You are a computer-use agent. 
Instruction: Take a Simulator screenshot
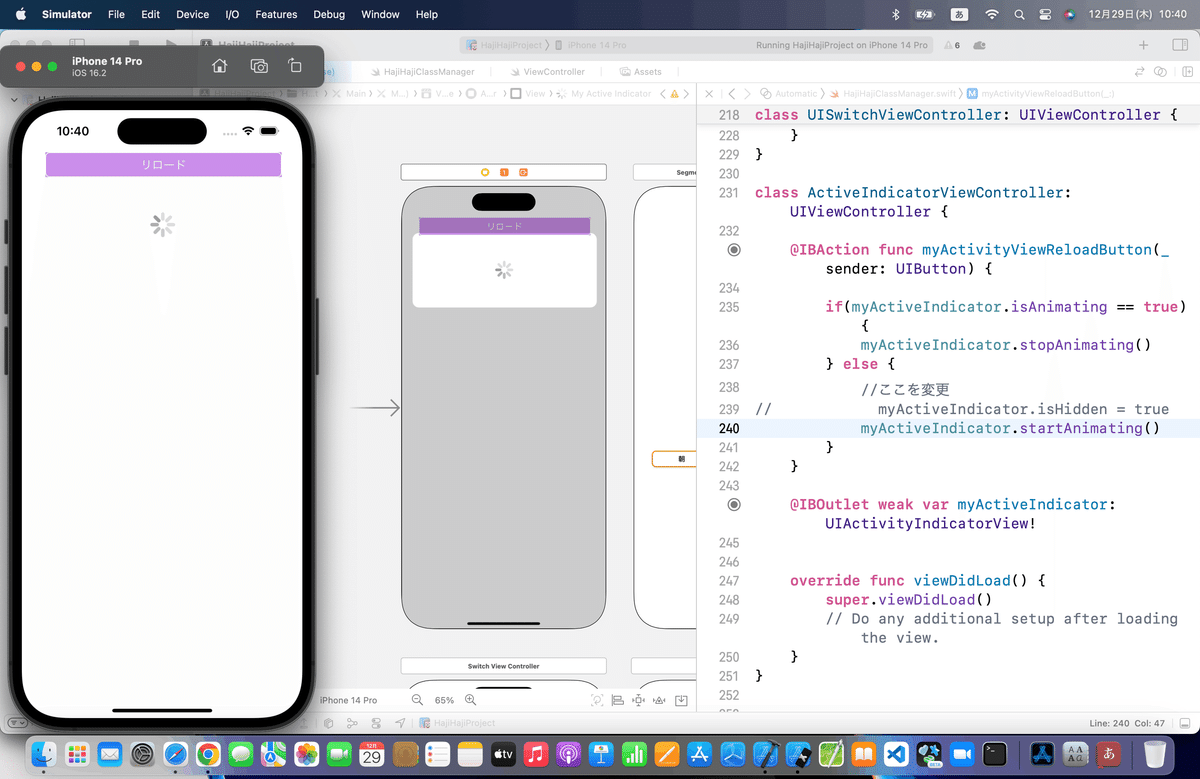[x=259, y=66]
